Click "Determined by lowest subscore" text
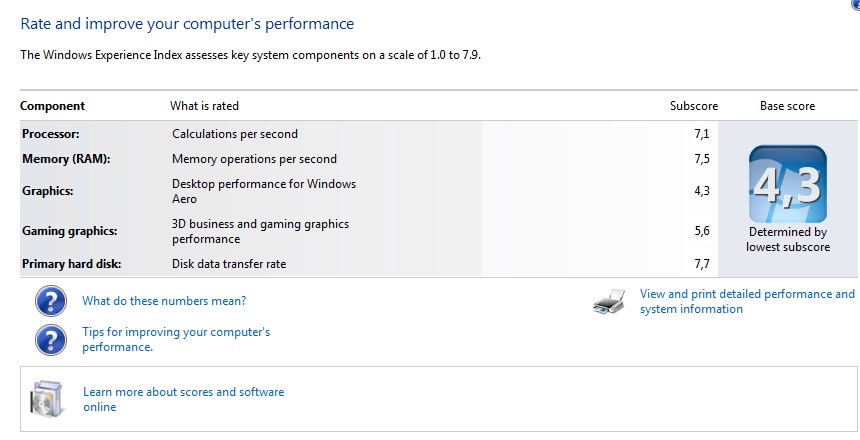The height and width of the screenshot is (440, 860). point(788,239)
